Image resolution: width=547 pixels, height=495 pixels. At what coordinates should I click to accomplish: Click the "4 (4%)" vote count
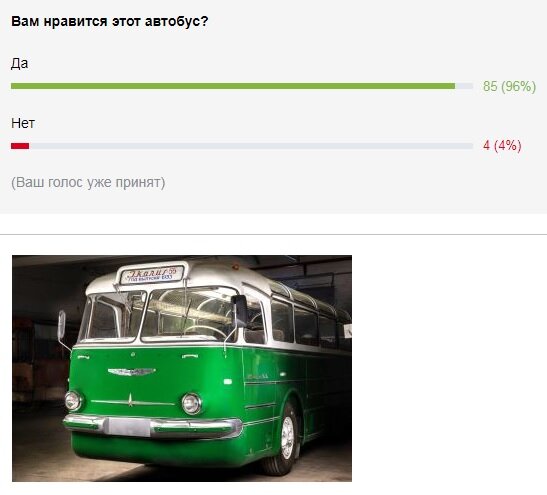click(502, 145)
